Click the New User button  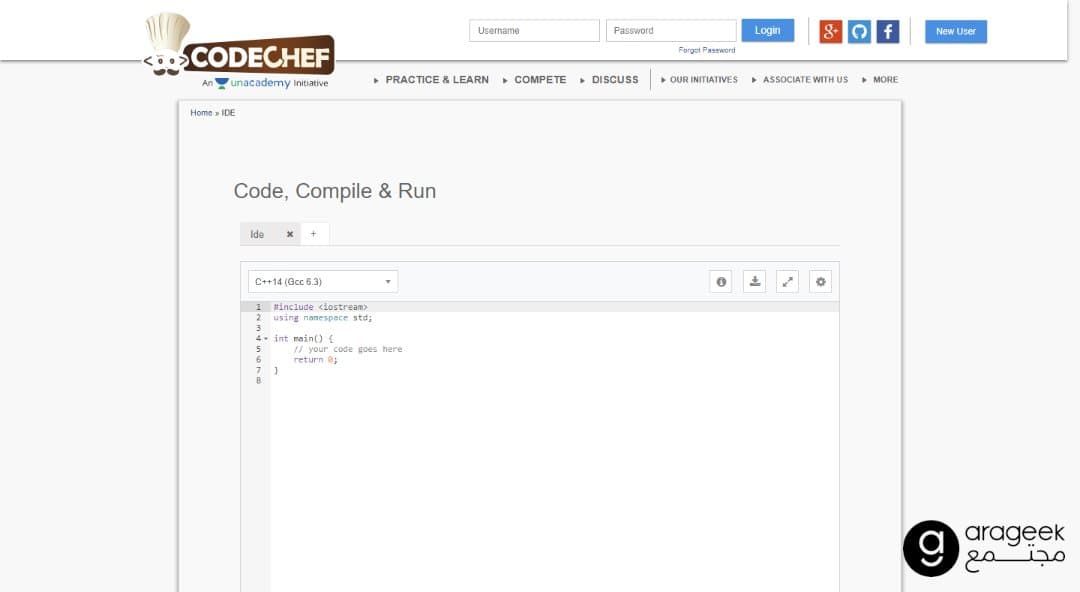coord(955,31)
